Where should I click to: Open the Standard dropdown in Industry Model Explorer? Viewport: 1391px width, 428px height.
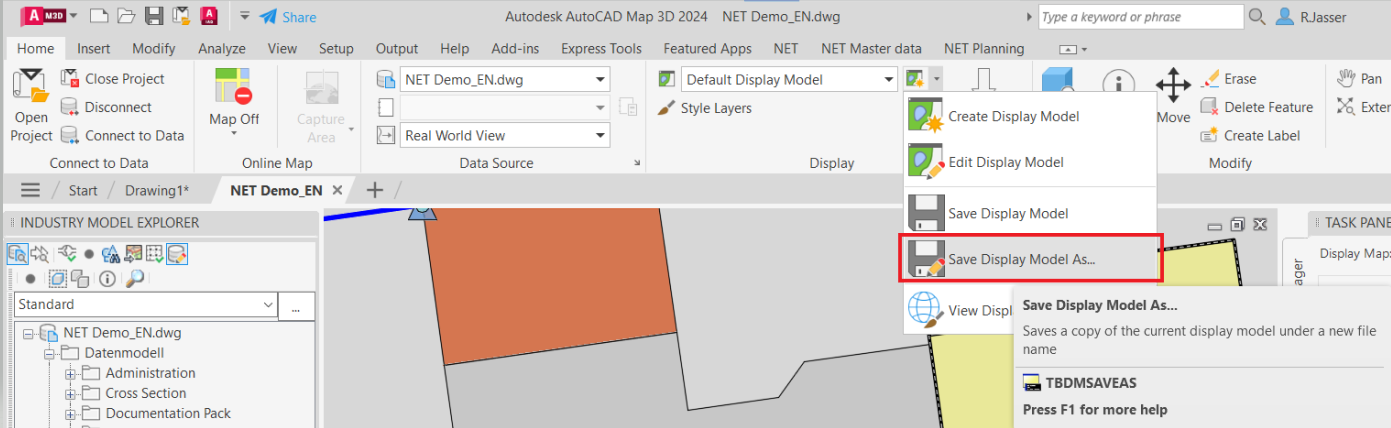pos(145,305)
